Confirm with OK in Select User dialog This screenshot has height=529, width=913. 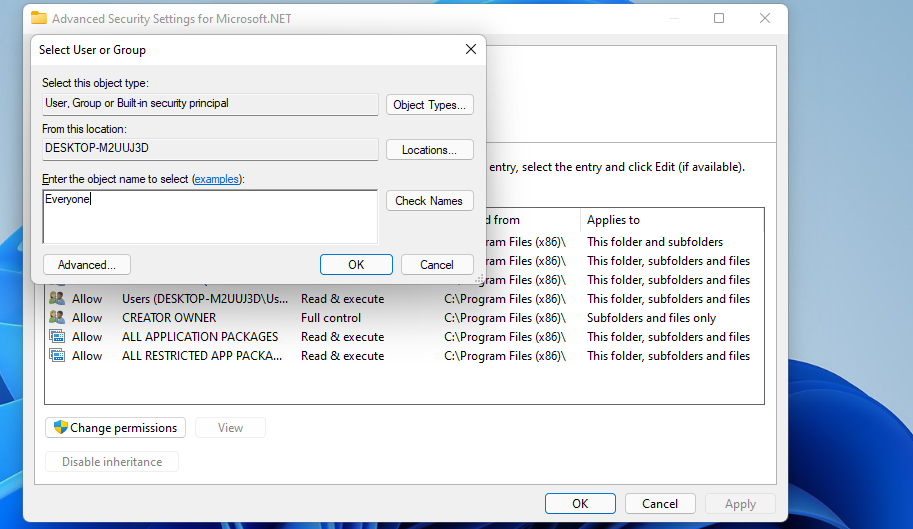click(x=356, y=265)
